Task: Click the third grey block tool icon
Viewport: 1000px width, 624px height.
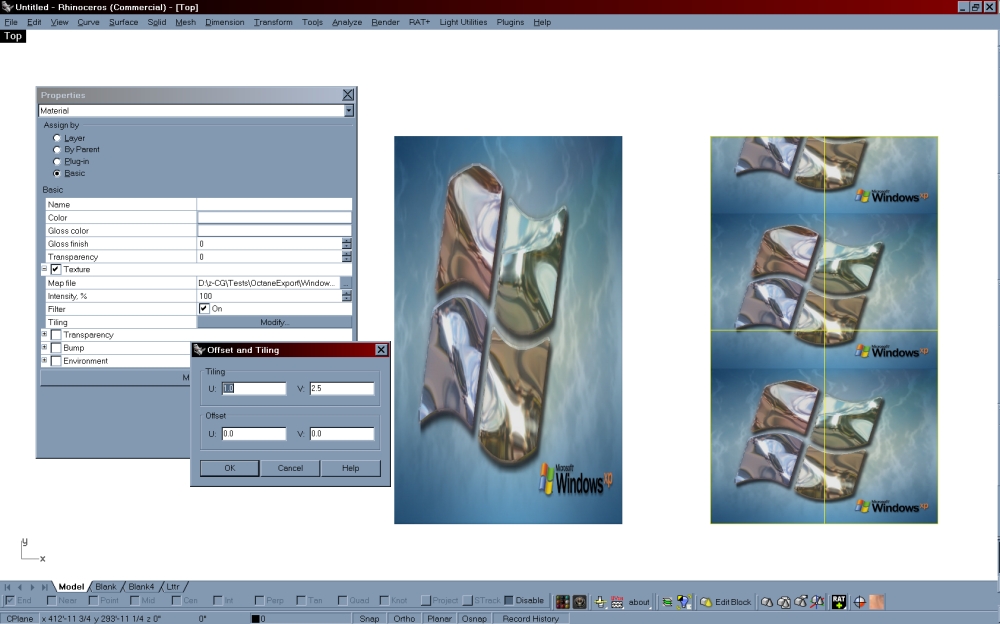Action: pyautogui.click(x=800, y=602)
